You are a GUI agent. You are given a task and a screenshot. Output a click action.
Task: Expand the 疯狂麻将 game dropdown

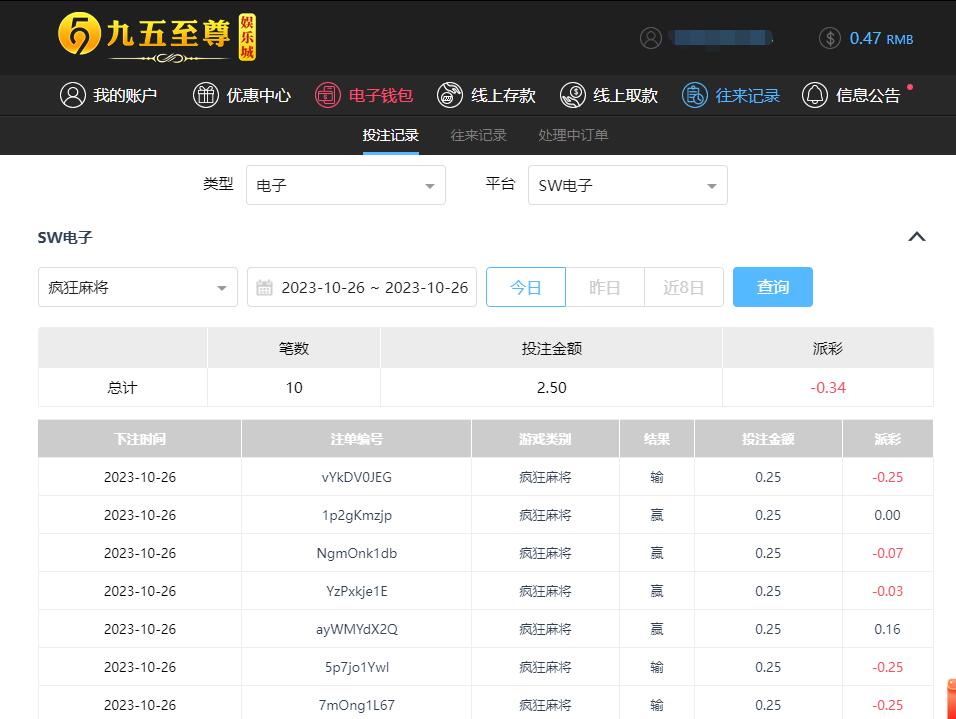138,287
